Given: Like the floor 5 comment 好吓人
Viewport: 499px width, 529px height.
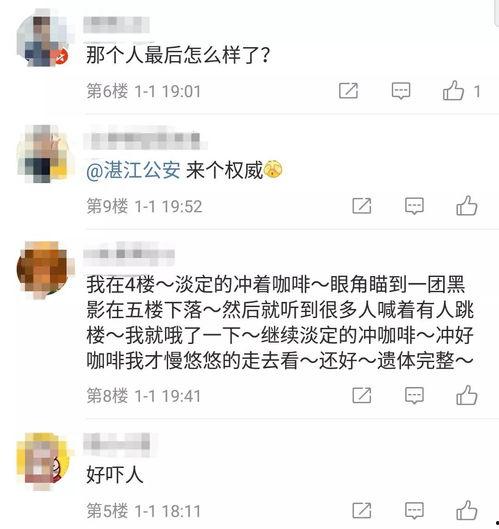Looking at the screenshot, I should point(467,510).
